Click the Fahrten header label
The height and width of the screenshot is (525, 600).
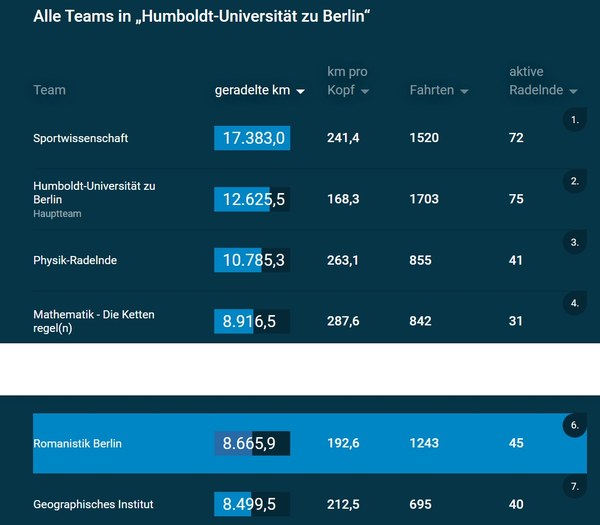(x=432, y=90)
